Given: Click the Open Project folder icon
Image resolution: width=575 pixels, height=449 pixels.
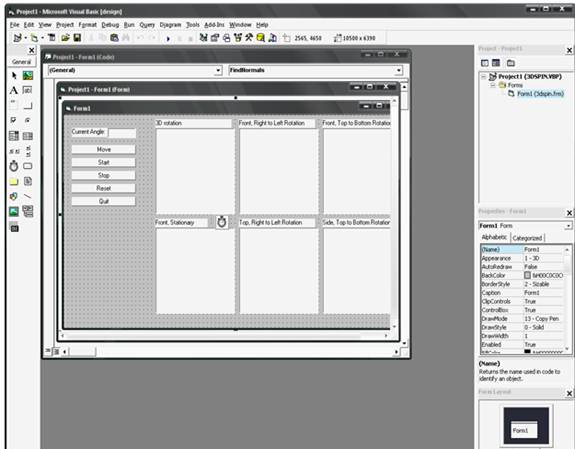Looking at the screenshot, I should coord(65,38).
